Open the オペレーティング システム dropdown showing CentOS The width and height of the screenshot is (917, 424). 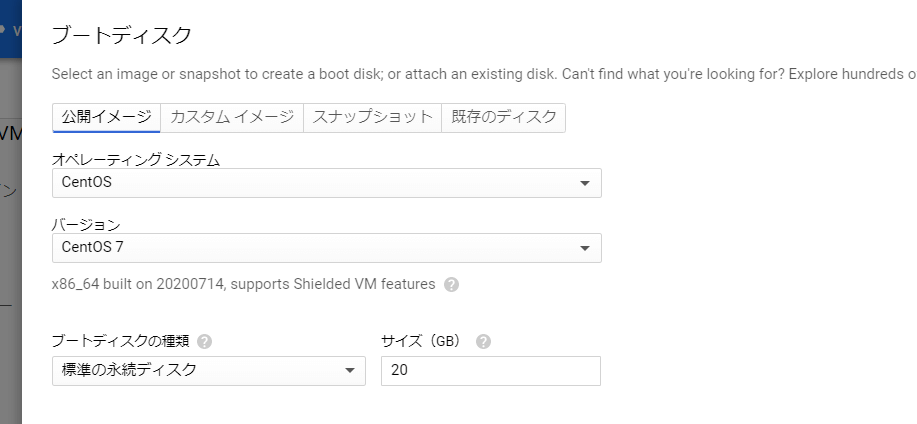(x=326, y=183)
